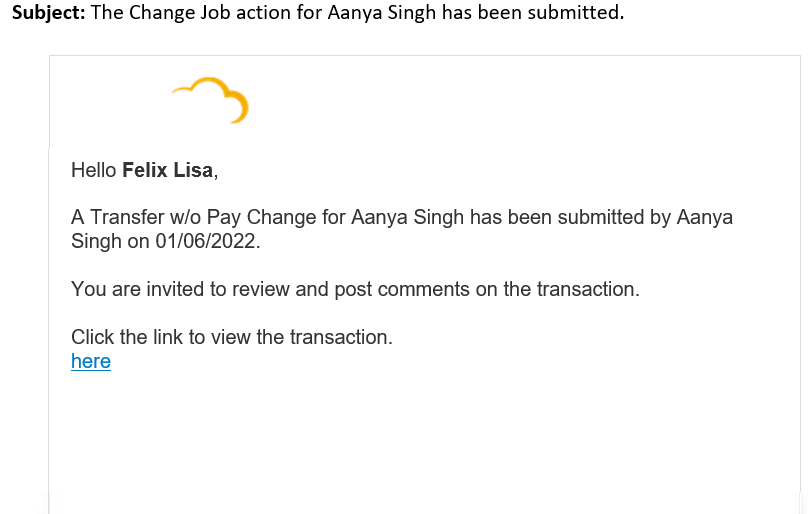808x514 pixels.
Task: Click the bold recipient name 'Felix Lisa'
Action: (x=167, y=170)
